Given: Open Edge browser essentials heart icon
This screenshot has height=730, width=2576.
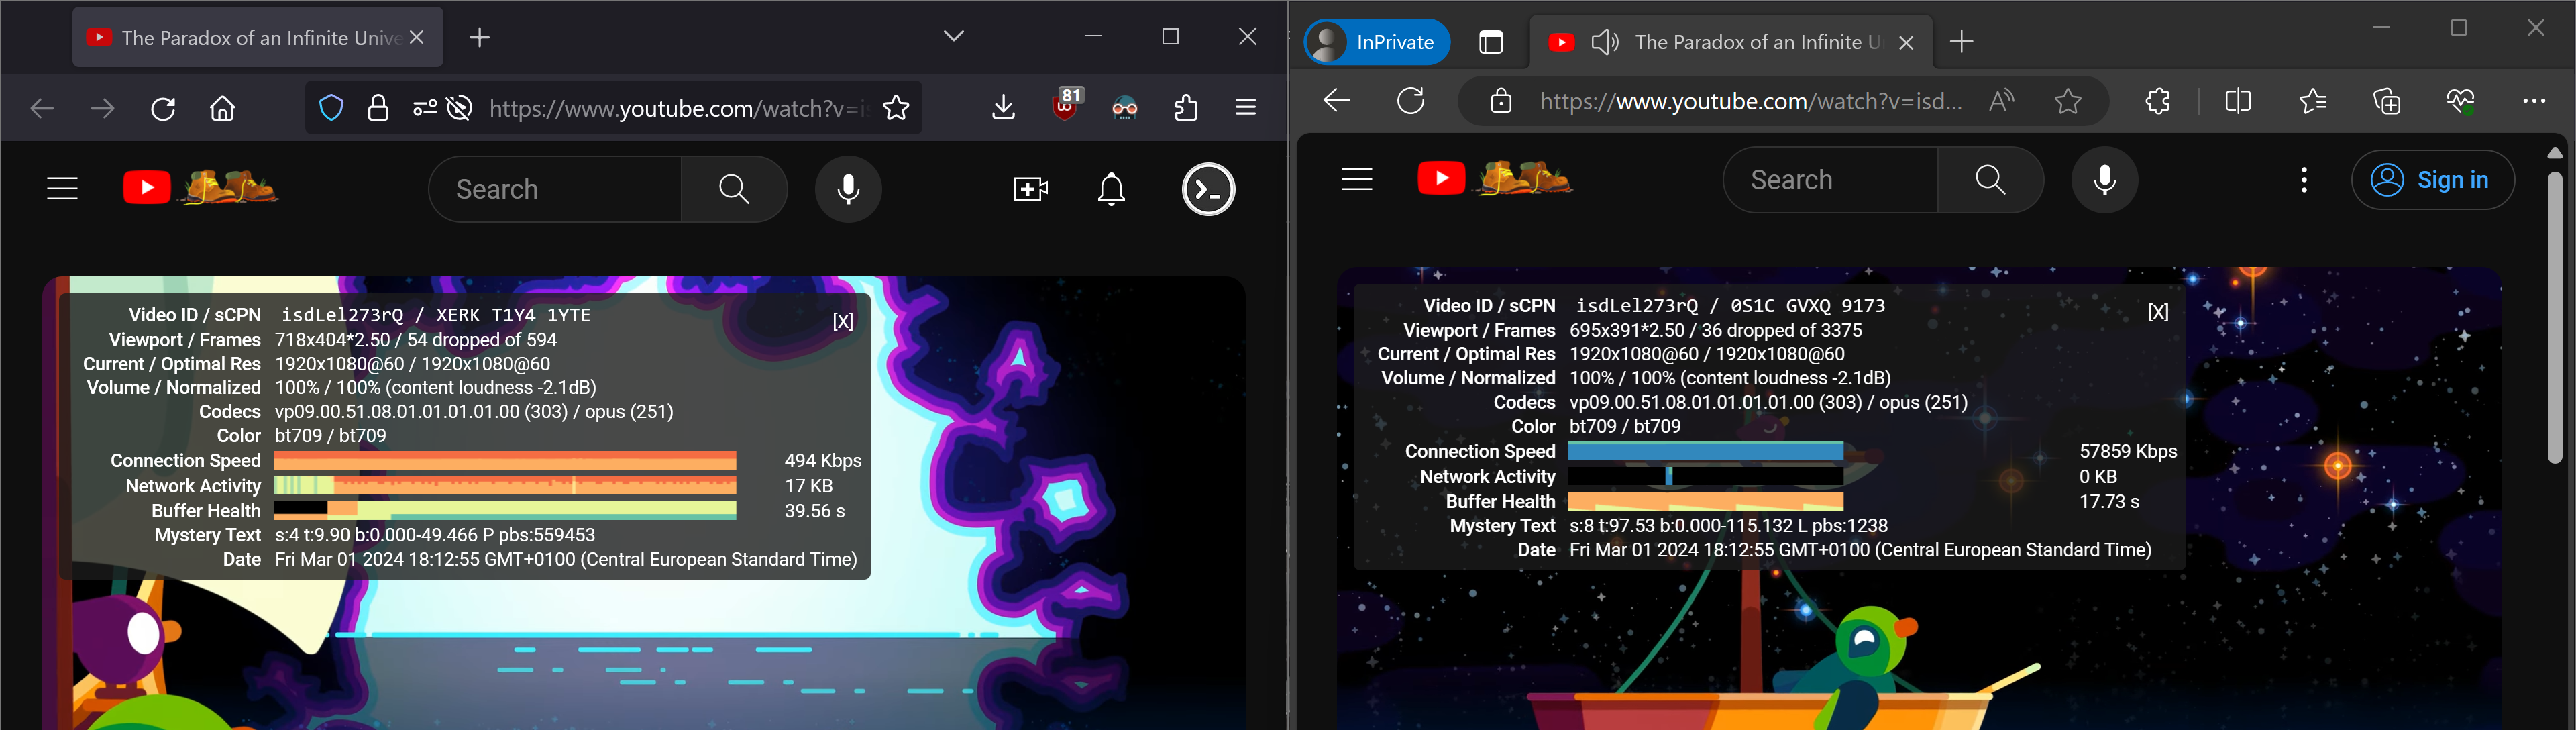Looking at the screenshot, I should (2460, 101).
